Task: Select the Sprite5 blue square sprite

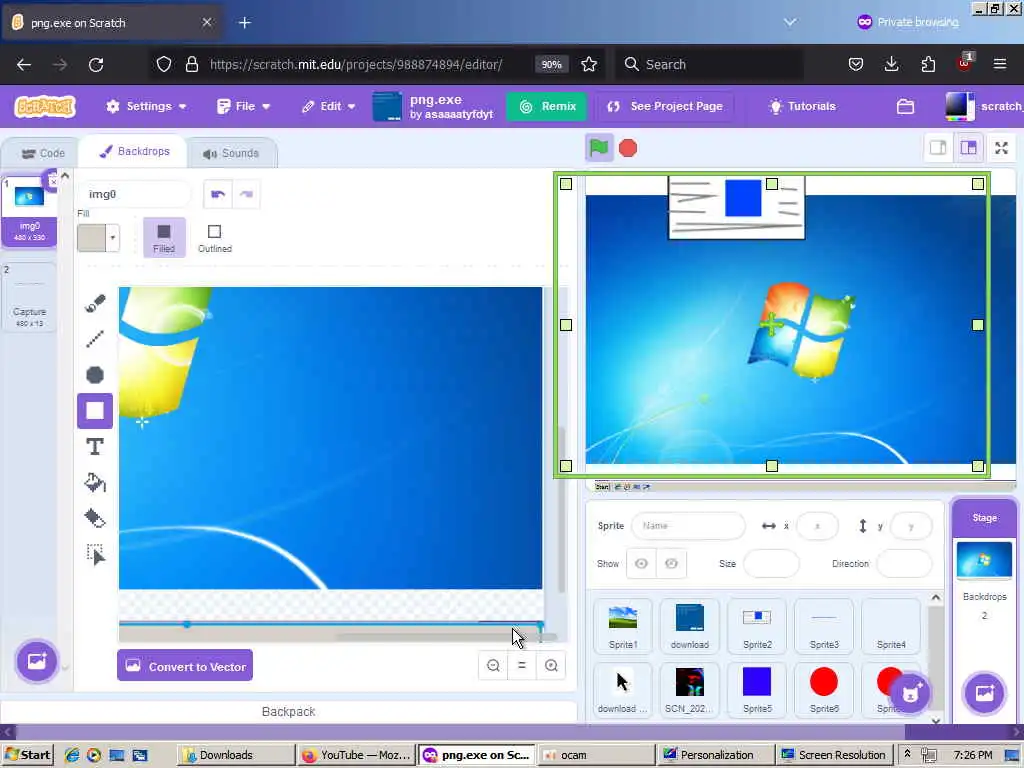Action: point(757,689)
